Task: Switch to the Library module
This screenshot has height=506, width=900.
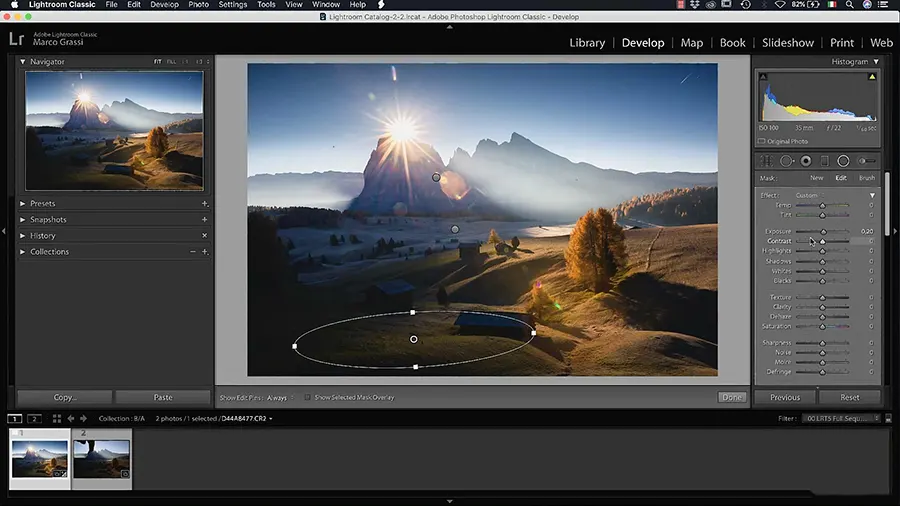Action: click(587, 43)
